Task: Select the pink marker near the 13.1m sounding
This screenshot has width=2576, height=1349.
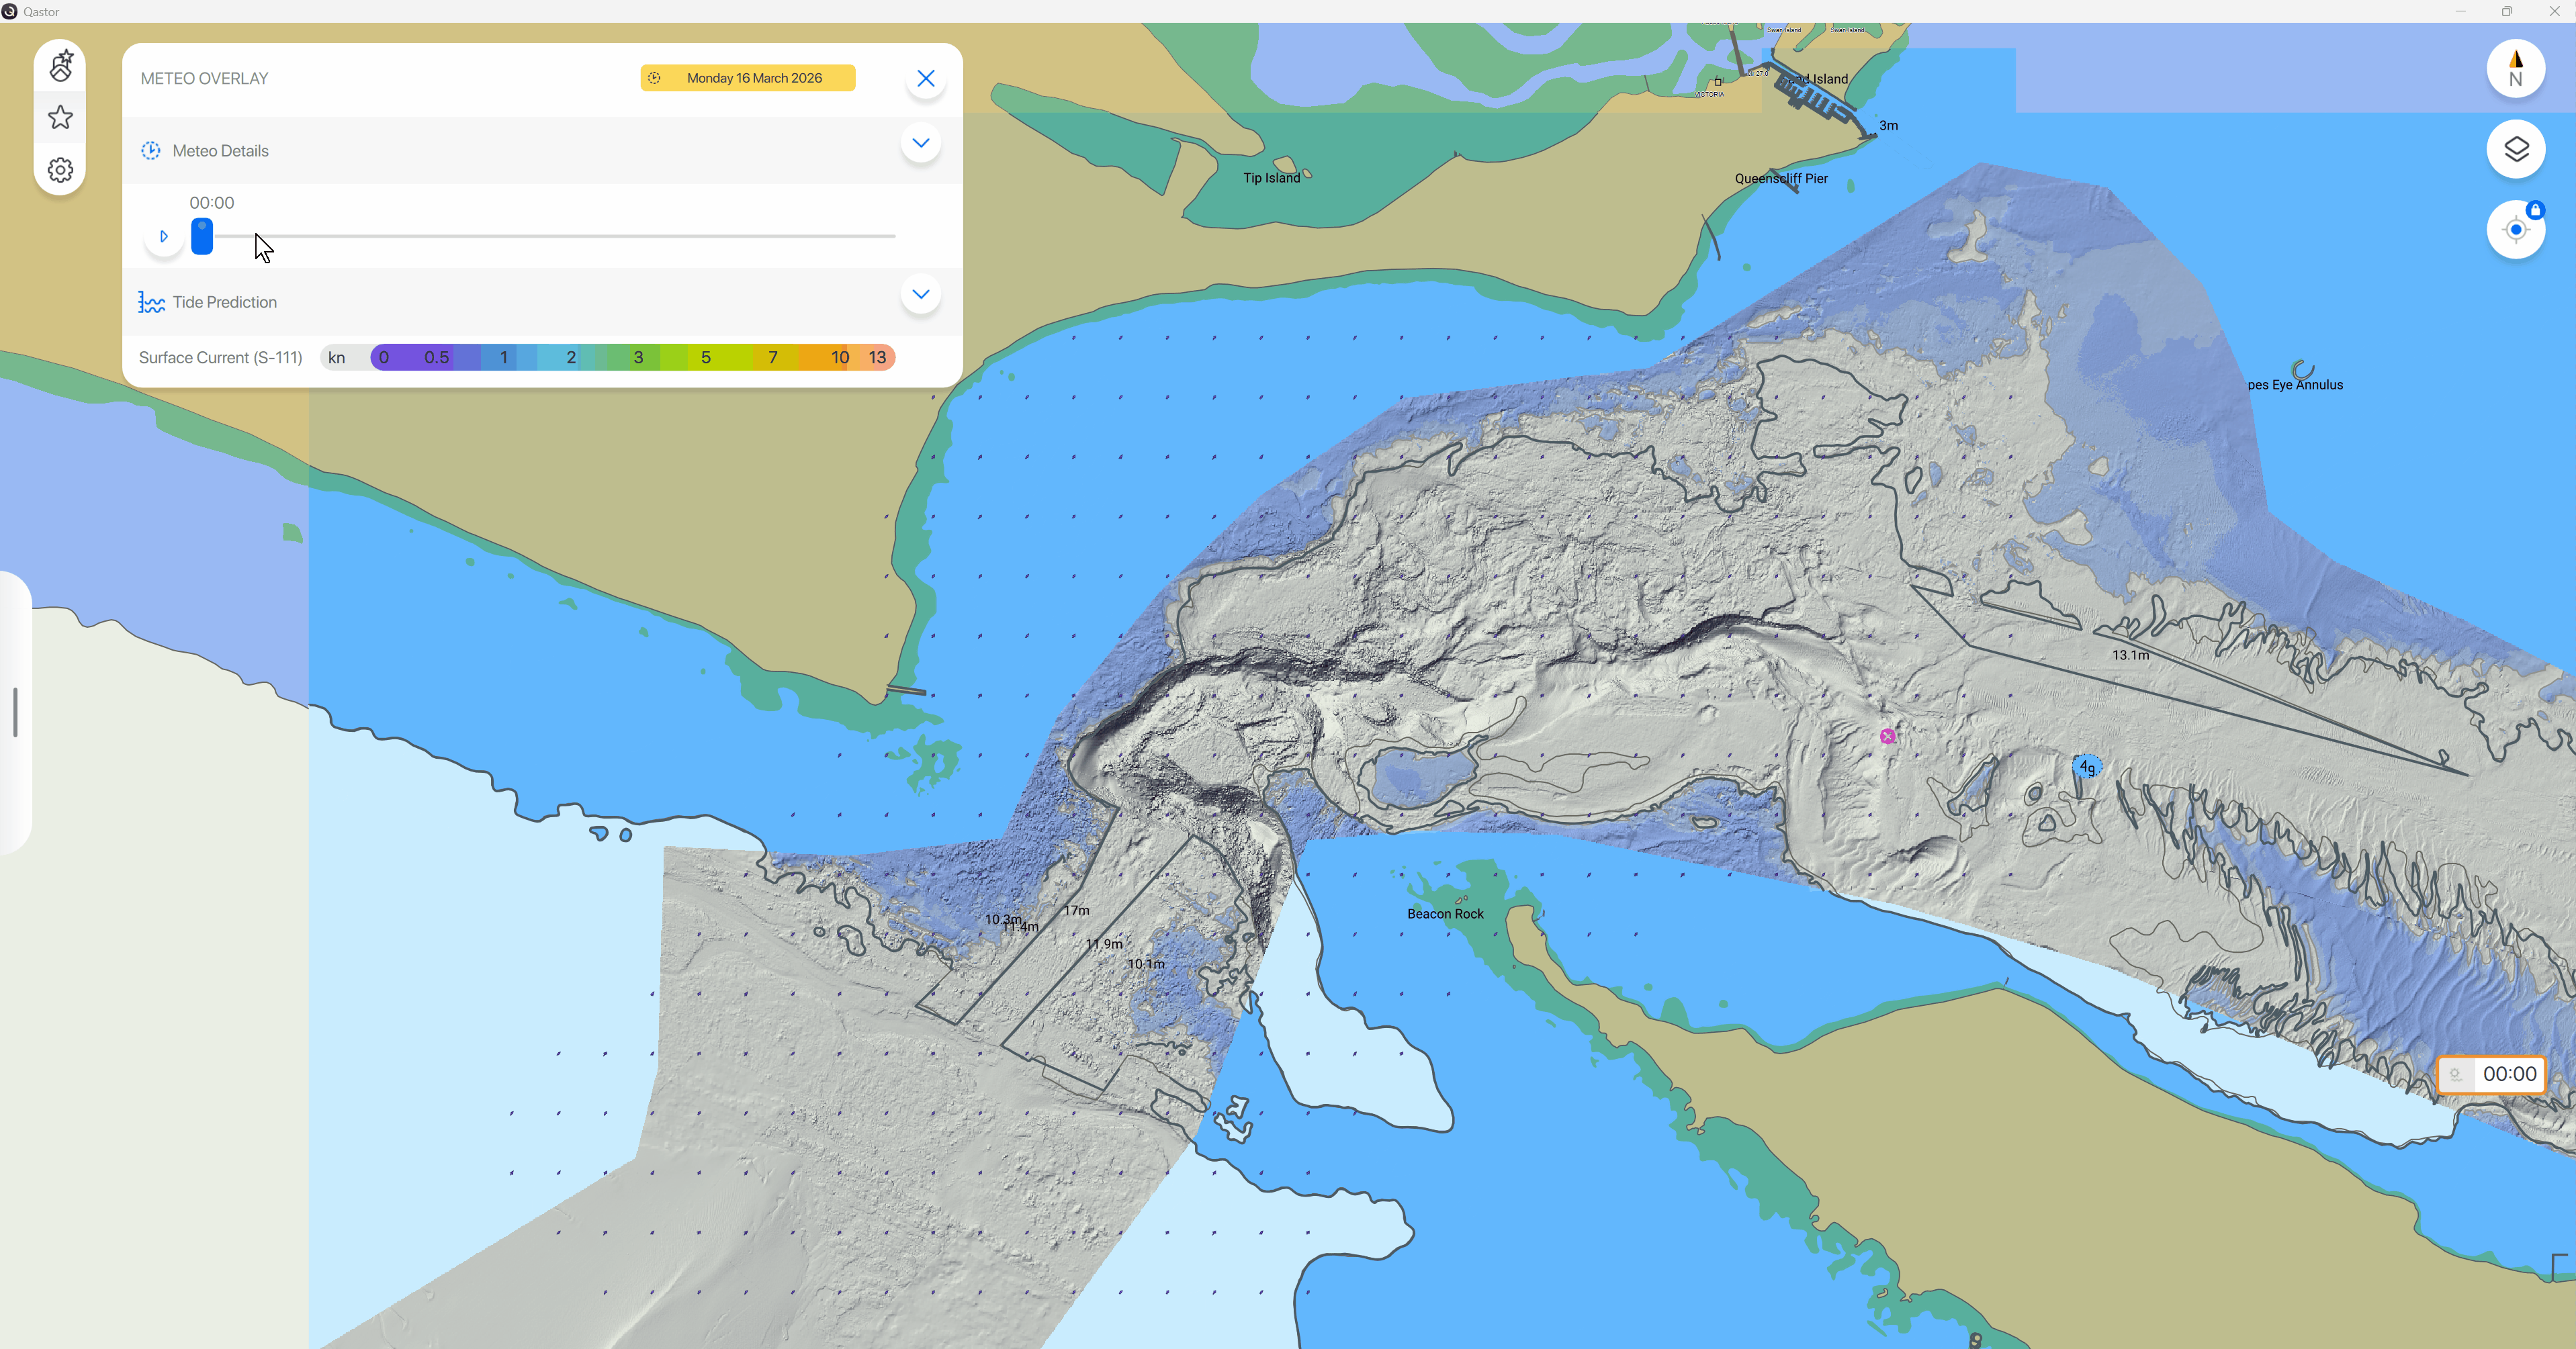Action: click(1886, 735)
